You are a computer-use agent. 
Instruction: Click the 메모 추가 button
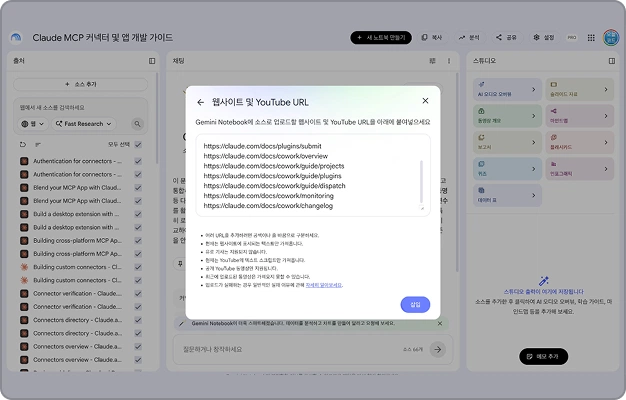pos(543,356)
